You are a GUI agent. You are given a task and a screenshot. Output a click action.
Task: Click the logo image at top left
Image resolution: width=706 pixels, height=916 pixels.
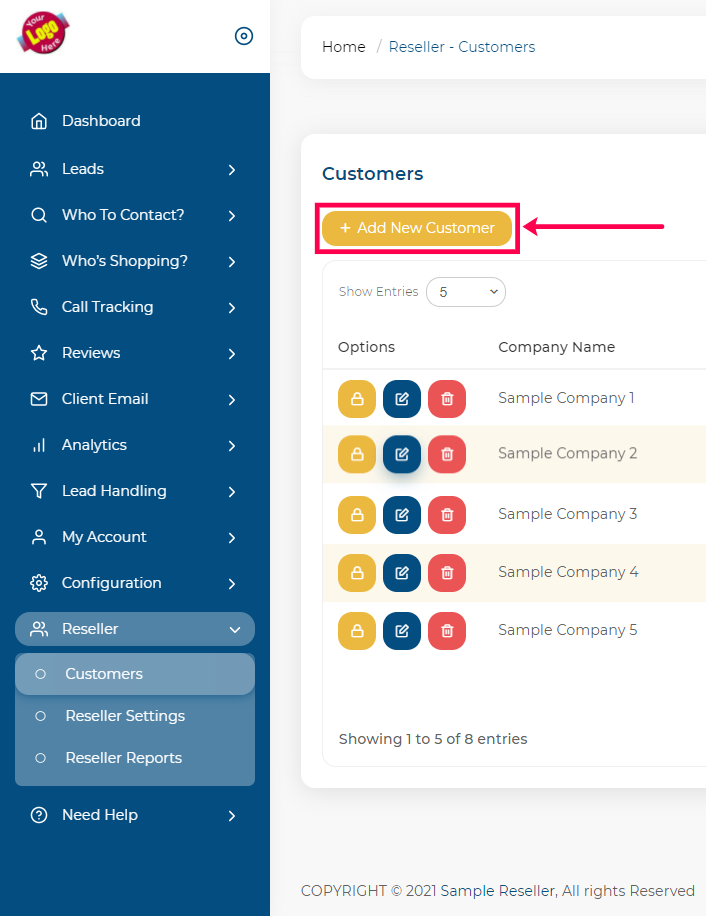coord(43,33)
